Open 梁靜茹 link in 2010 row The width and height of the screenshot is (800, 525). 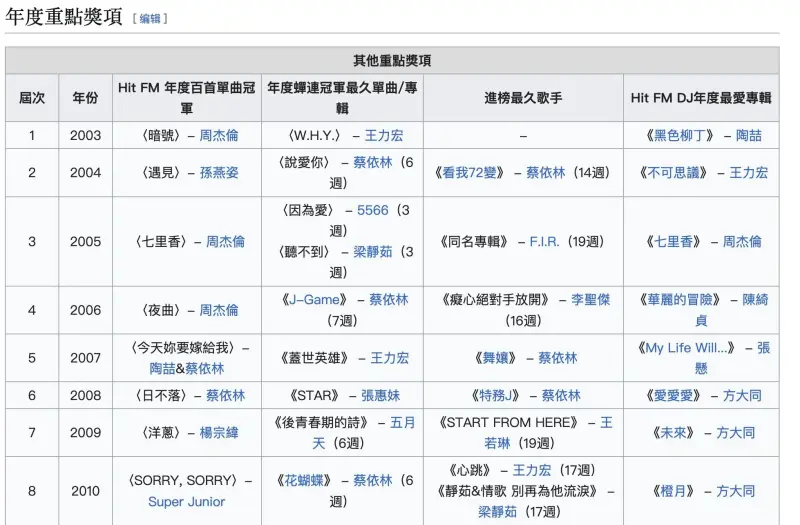(x=497, y=512)
